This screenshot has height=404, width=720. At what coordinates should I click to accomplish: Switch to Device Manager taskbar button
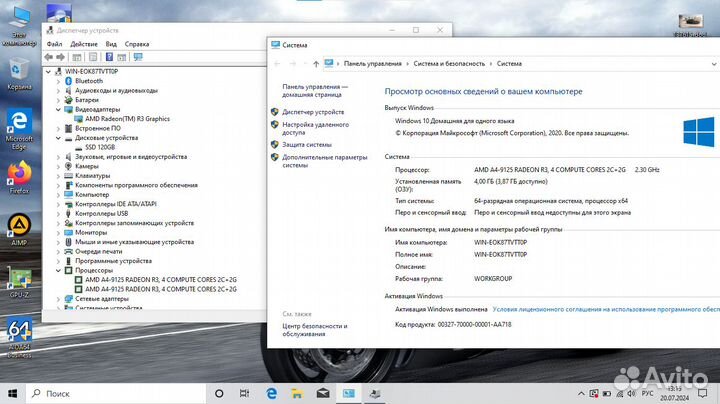[x=375, y=393]
